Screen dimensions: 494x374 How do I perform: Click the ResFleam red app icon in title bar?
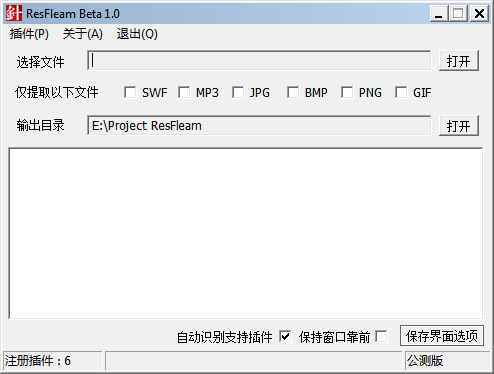pos(14,13)
